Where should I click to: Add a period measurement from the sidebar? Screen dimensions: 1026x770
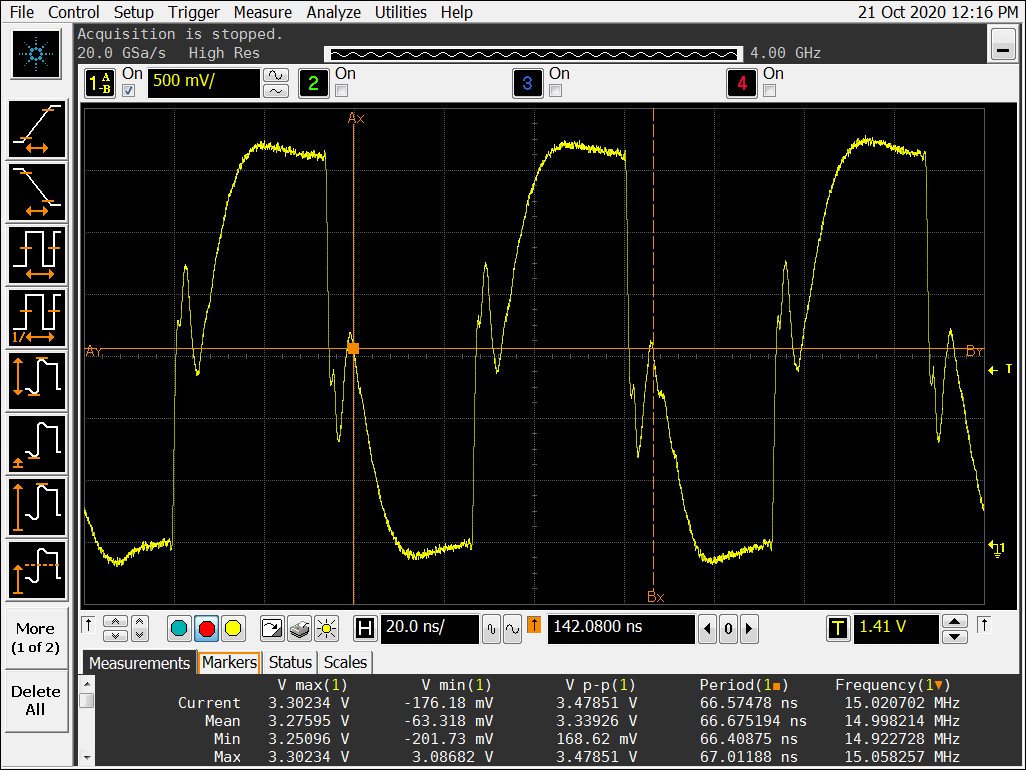click(37, 255)
